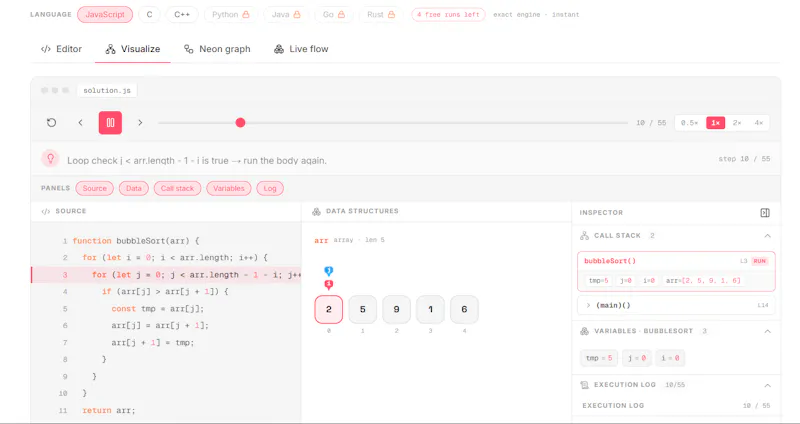Step back to the previous step
The width and height of the screenshot is (800, 424).
pyautogui.click(x=81, y=122)
